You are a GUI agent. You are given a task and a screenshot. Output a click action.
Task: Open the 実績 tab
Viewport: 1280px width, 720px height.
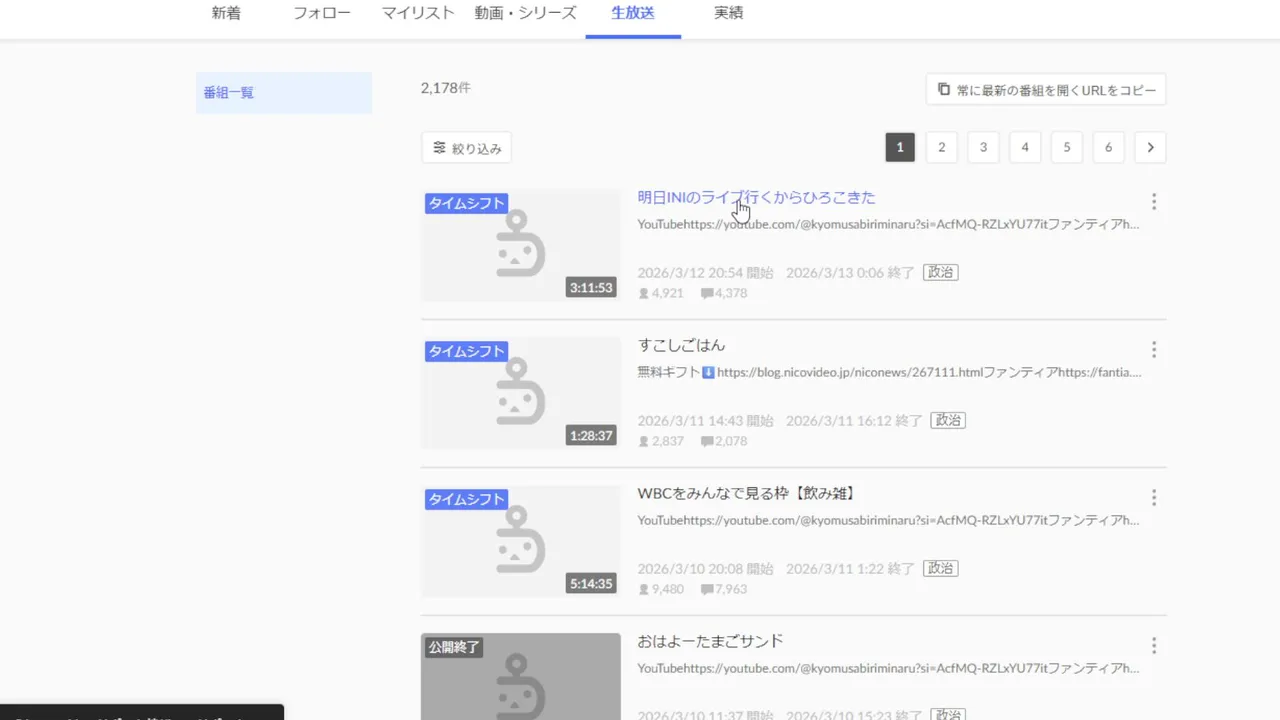[x=728, y=14]
